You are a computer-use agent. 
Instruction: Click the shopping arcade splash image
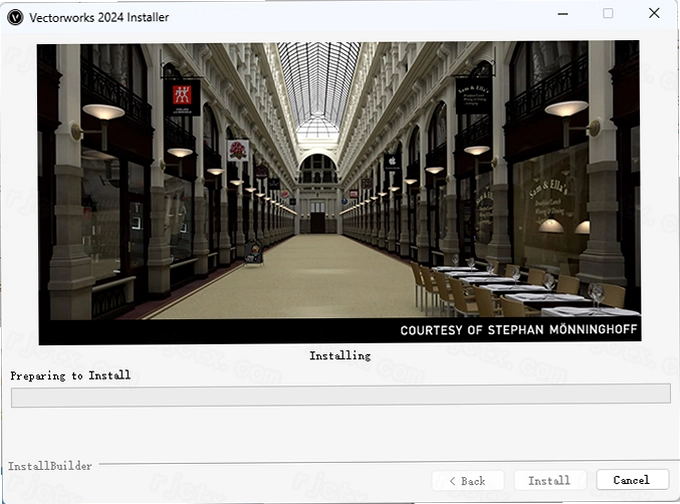point(339,193)
